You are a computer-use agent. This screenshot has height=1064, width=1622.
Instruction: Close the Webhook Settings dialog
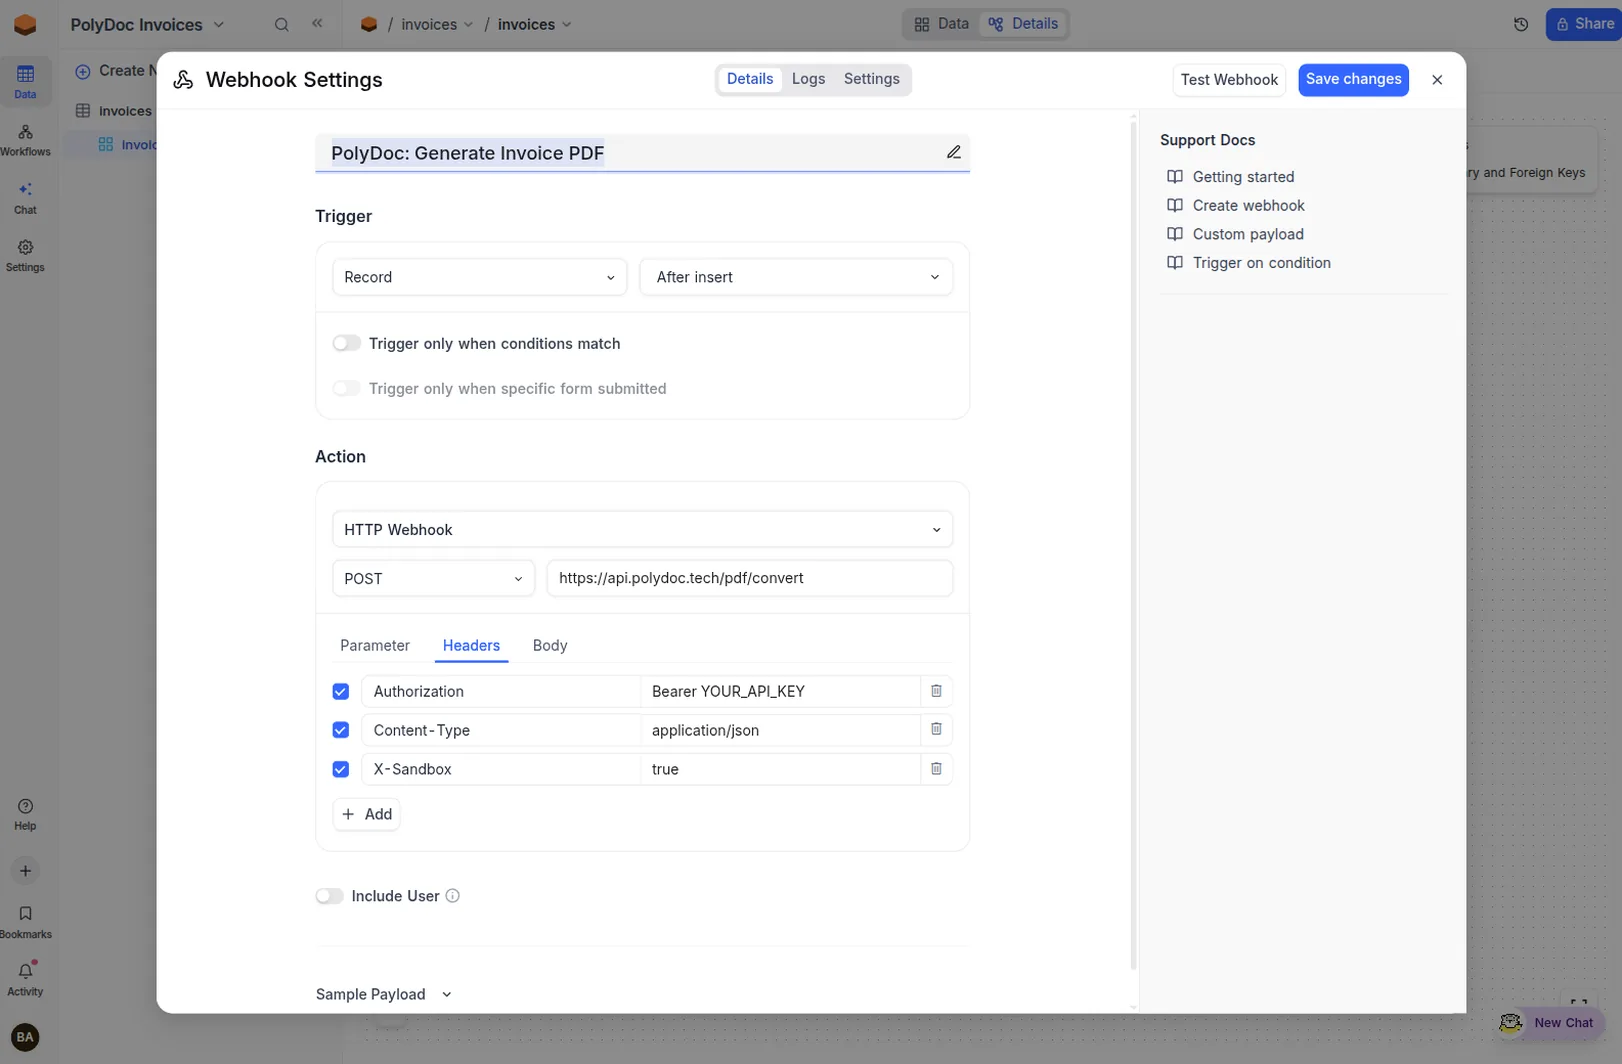(x=1437, y=80)
